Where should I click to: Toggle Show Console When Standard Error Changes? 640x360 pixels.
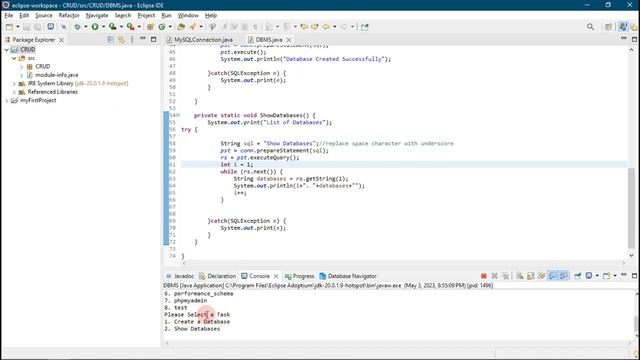click(564, 276)
